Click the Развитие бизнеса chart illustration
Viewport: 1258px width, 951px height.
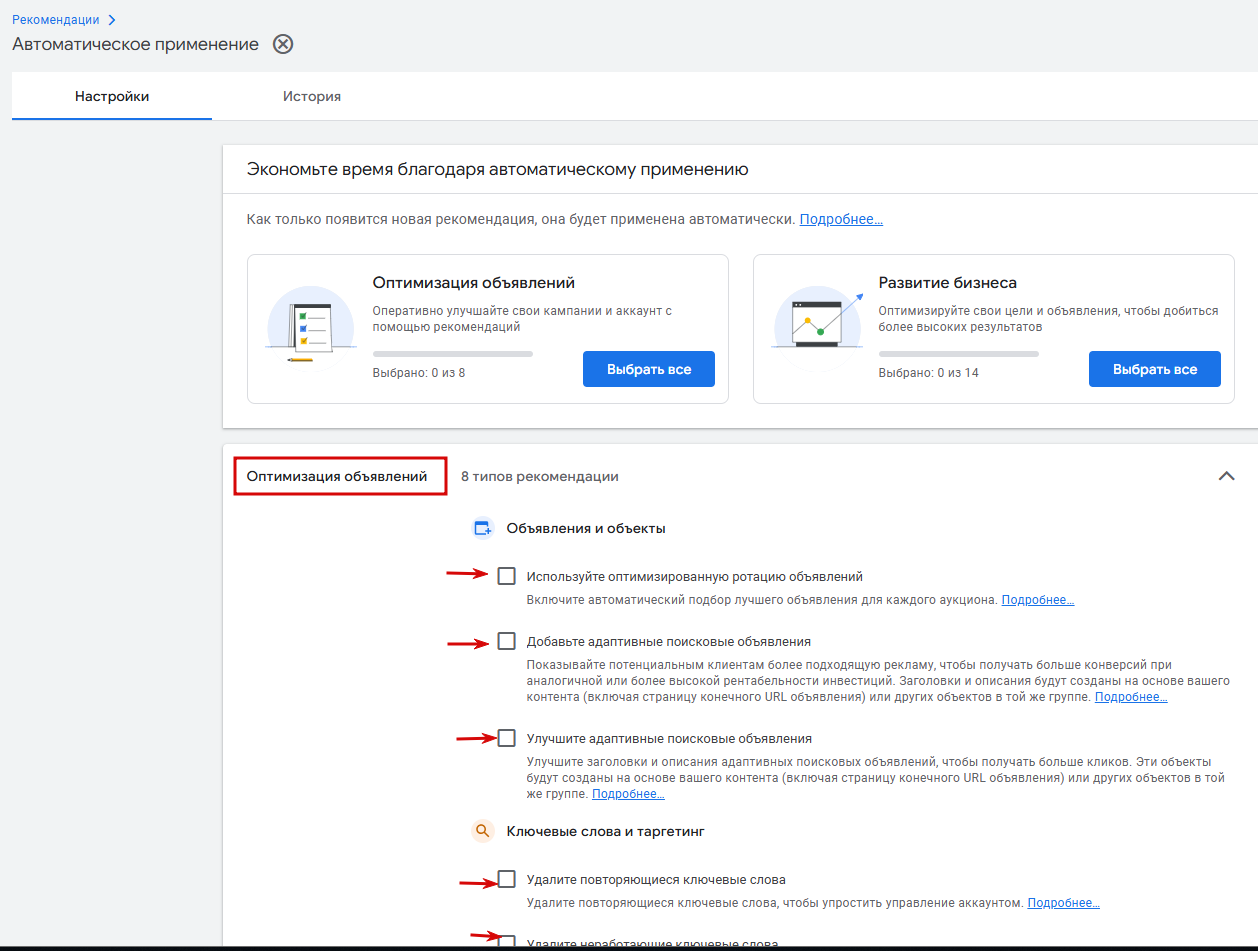817,320
